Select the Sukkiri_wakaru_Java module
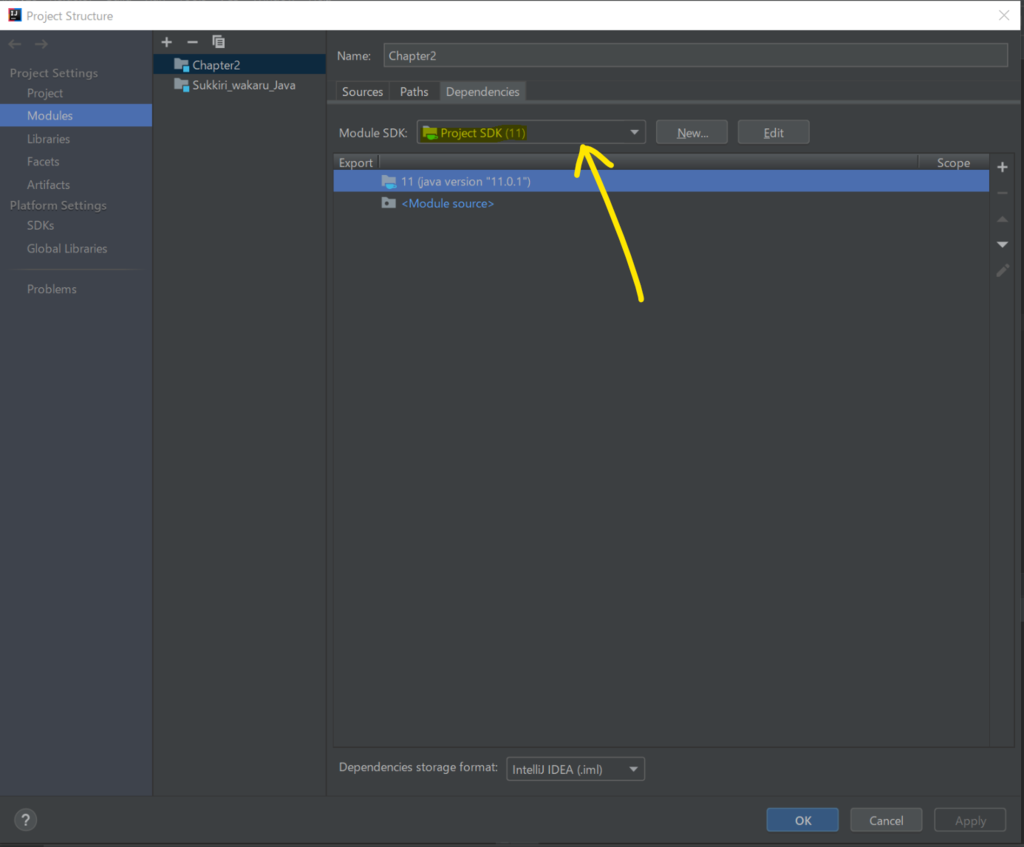This screenshot has width=1024, height=847. (240, 85)
